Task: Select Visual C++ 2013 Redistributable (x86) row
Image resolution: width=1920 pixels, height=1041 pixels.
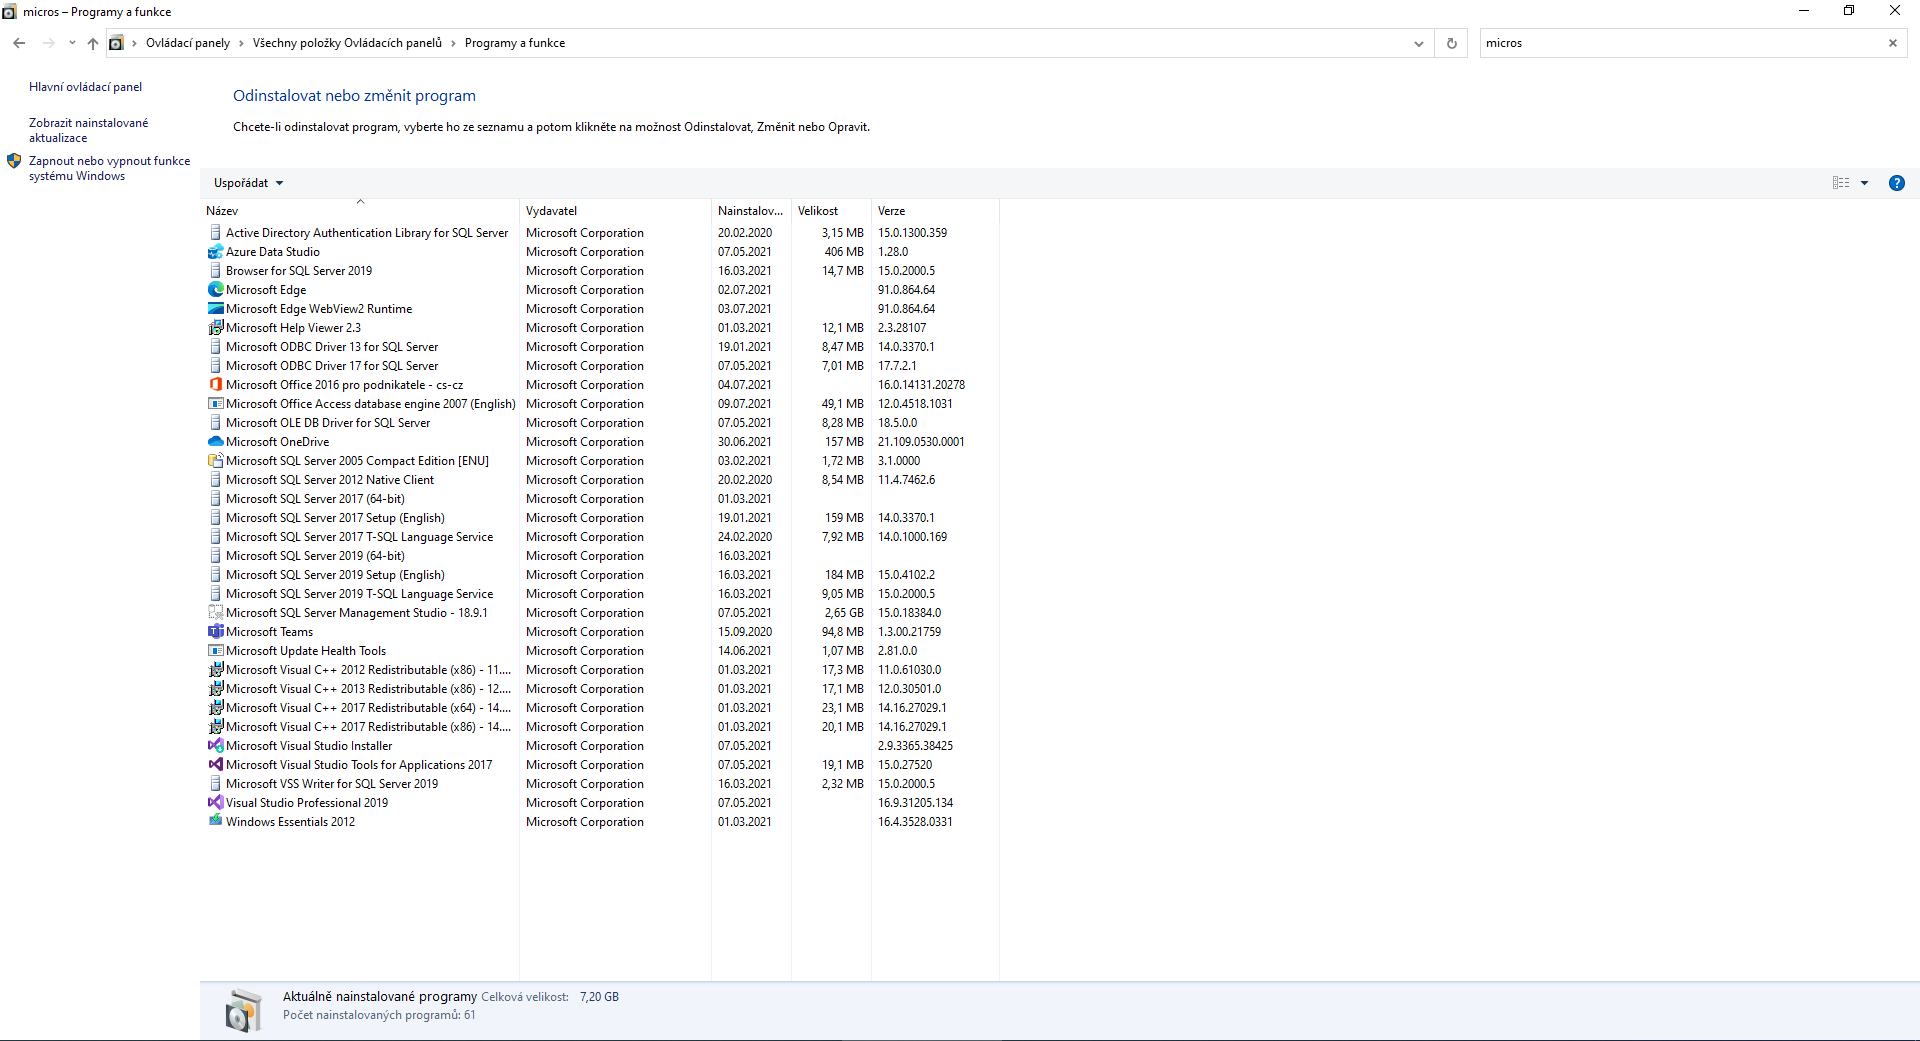Action: pos(600,689)
